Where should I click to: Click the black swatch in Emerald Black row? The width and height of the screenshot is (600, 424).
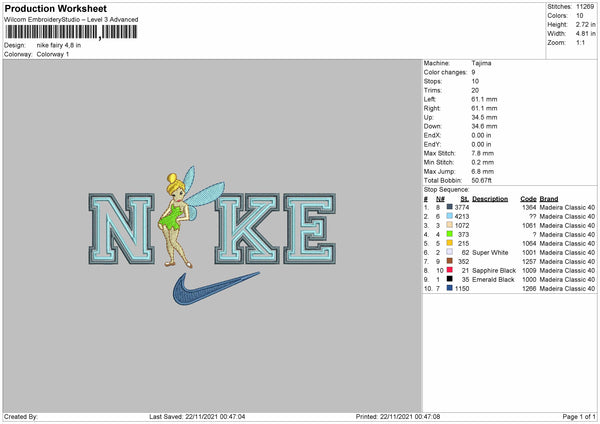point(449,279)
